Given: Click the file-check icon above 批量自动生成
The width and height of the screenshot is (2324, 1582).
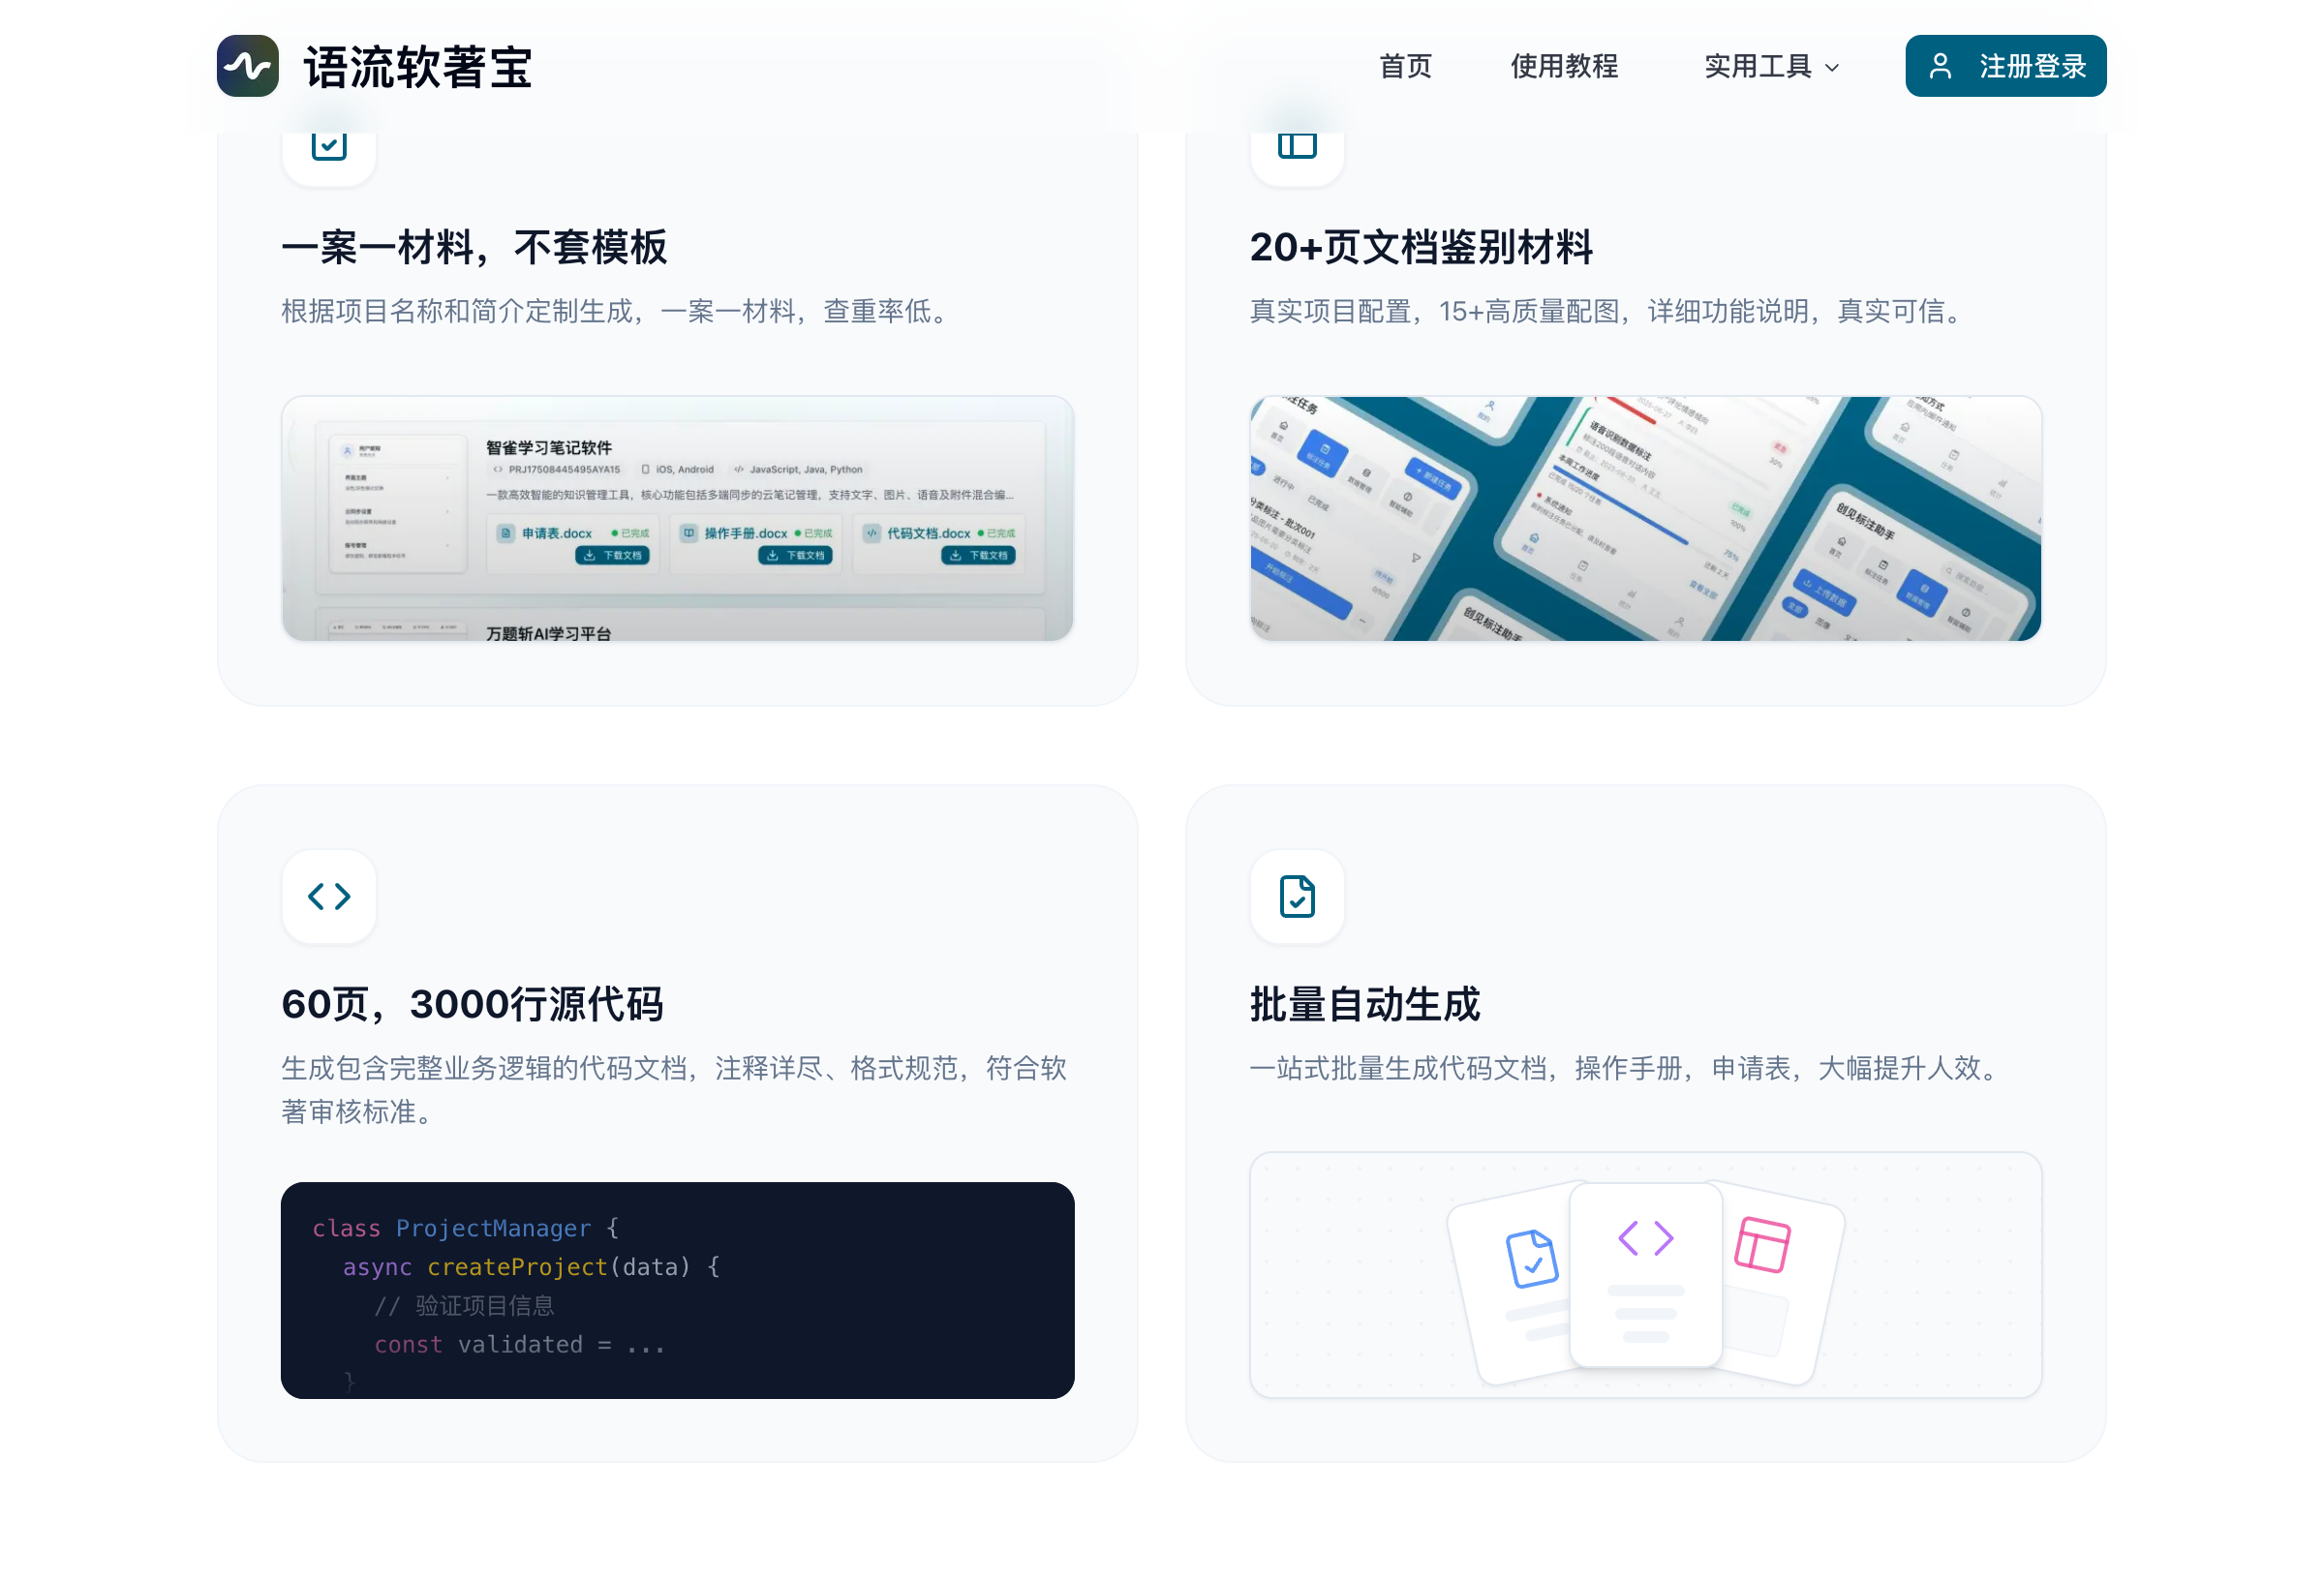Looking at the screenshot, I should point(1296,896).
